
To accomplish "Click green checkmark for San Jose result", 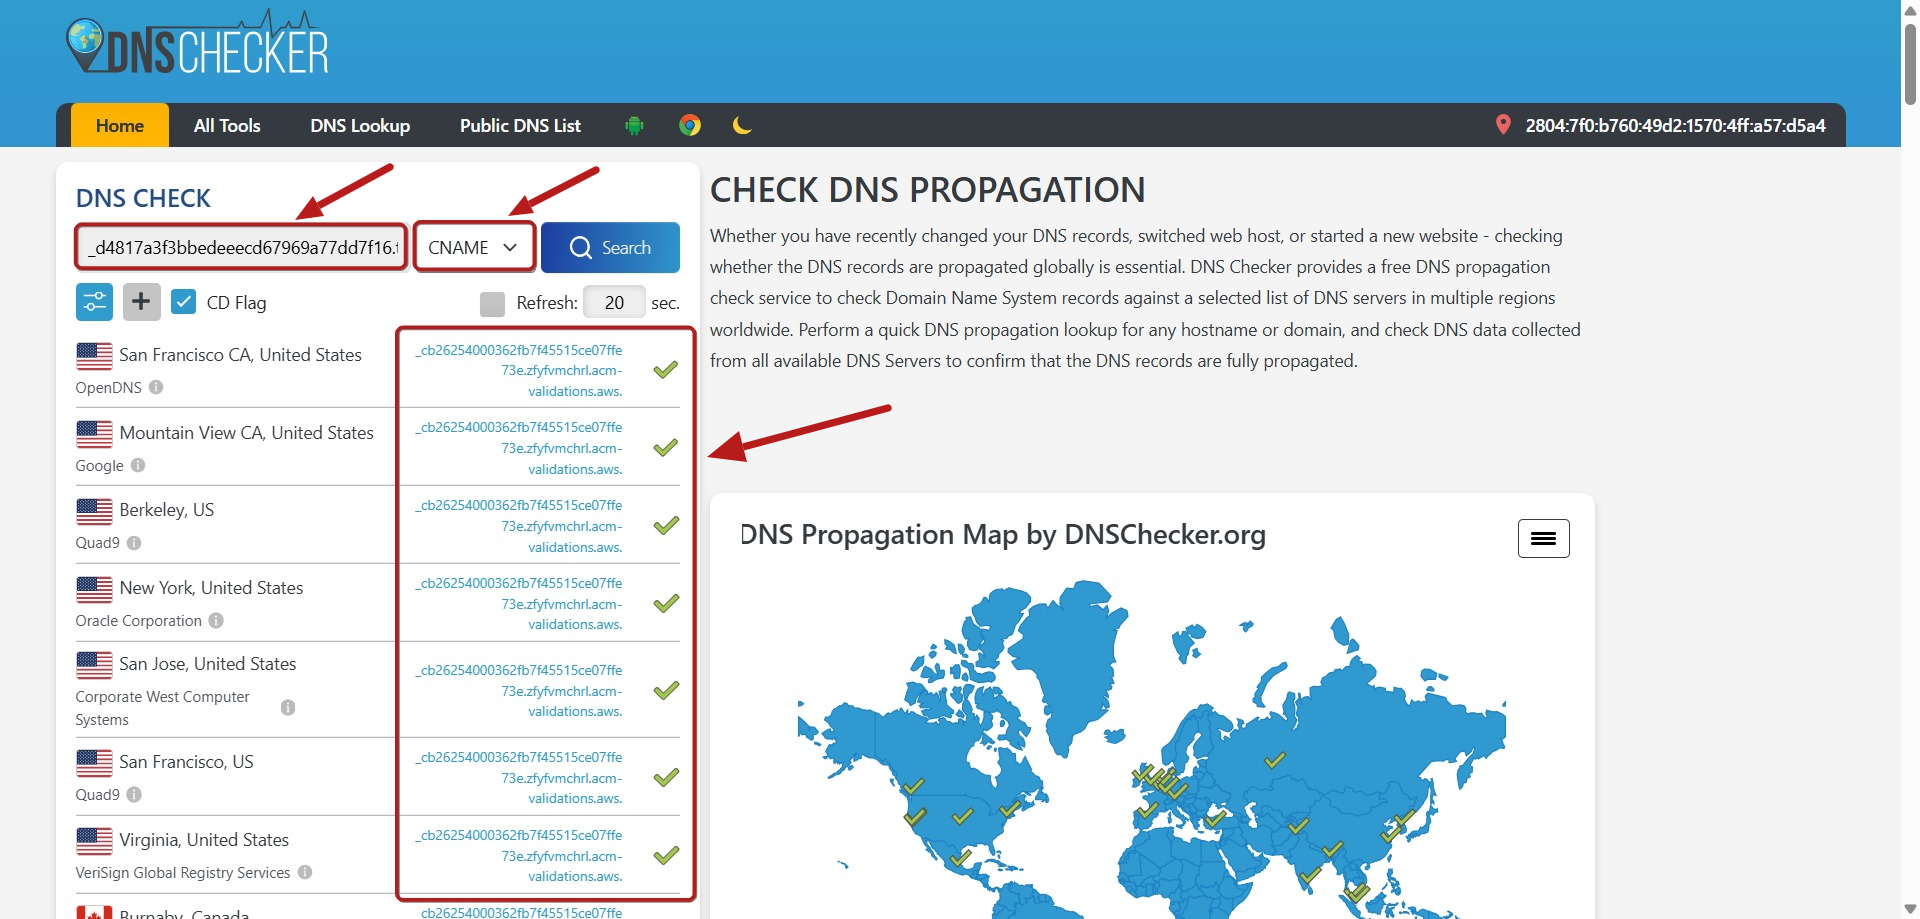I will click(x=666, y=691).
